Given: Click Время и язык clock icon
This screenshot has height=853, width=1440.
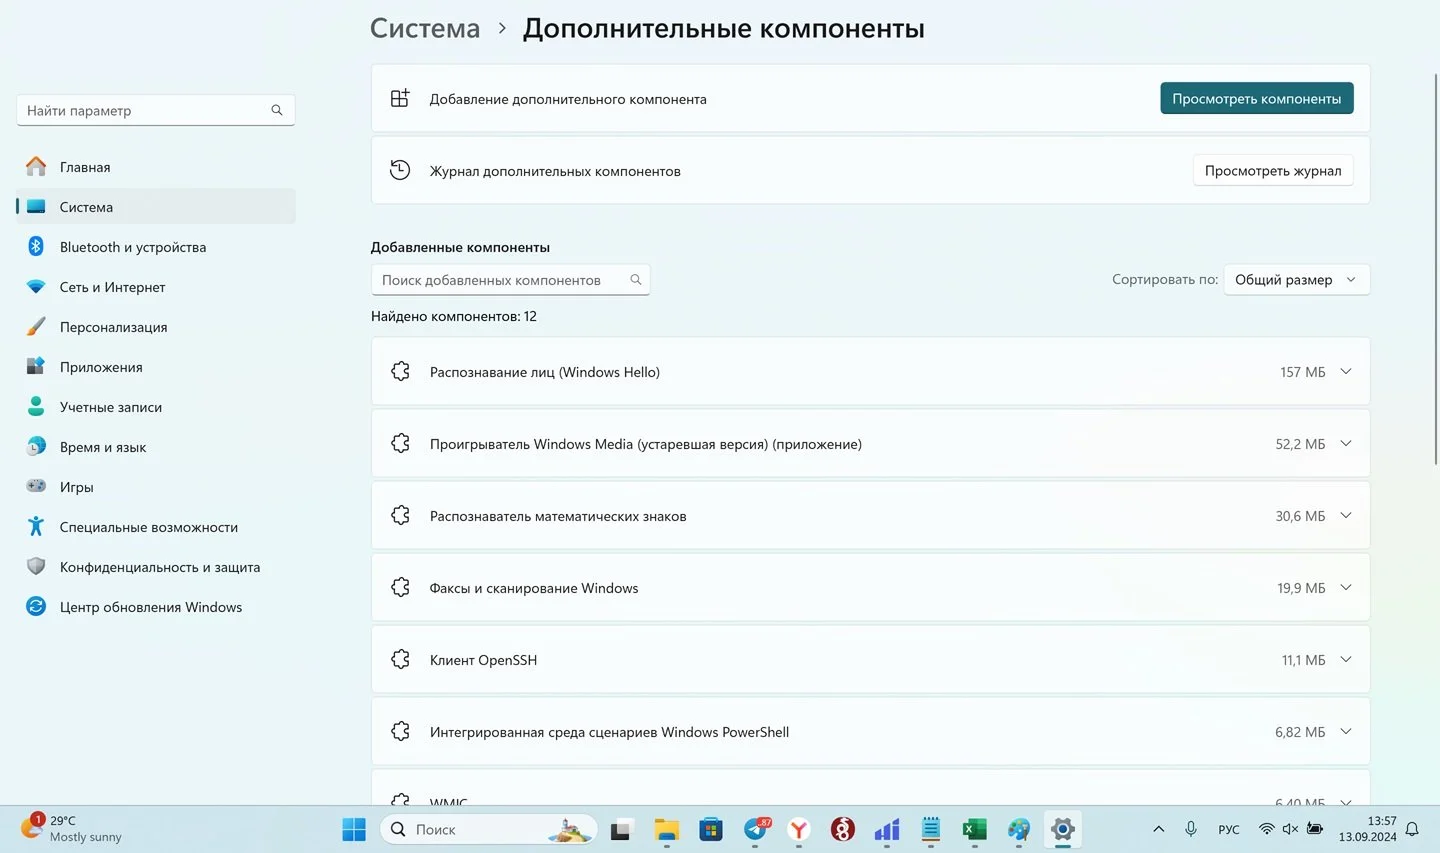Looking at the screenshot, I should [36, 447].
